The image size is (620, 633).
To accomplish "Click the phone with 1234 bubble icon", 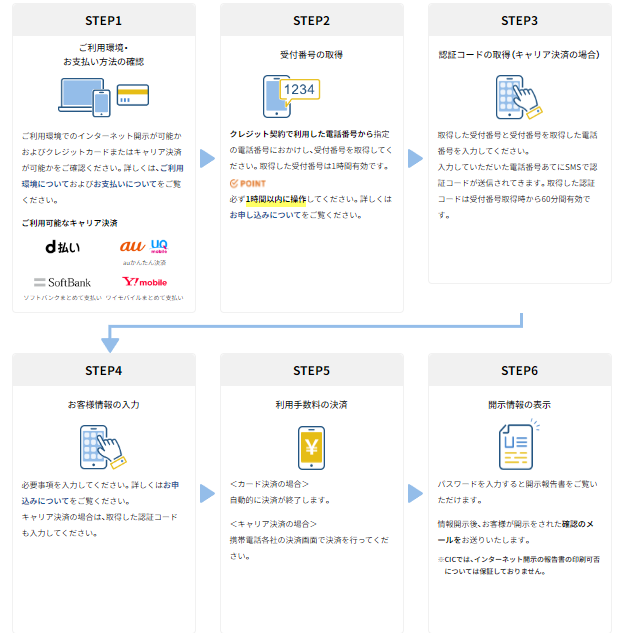I will pos(291,96).
